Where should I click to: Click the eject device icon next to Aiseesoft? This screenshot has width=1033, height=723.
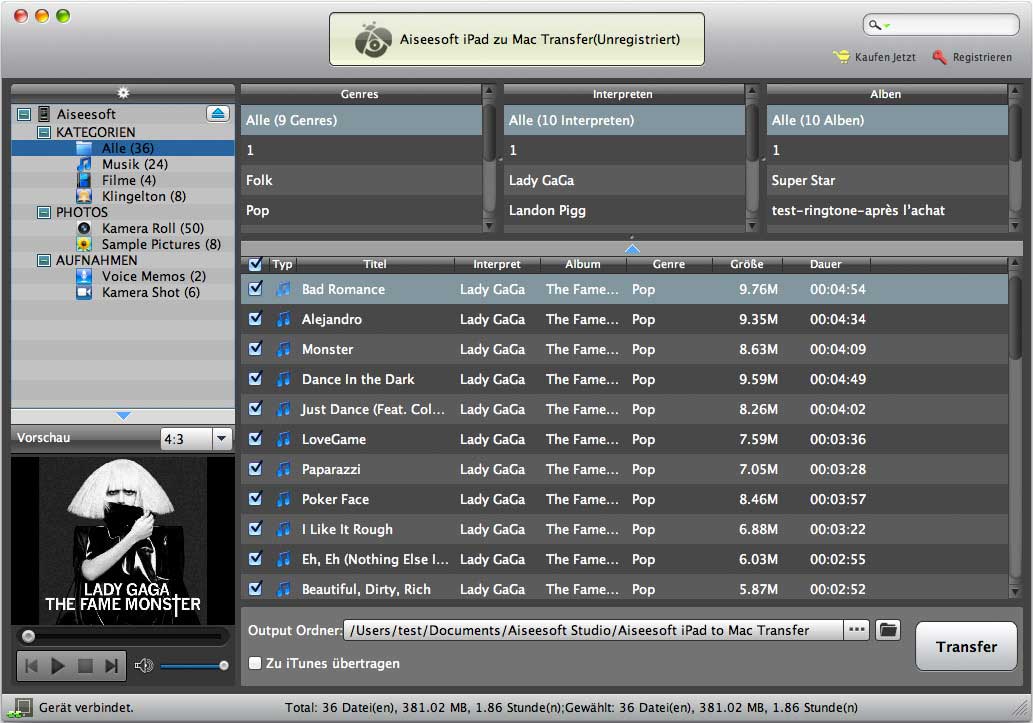[218, 113]
